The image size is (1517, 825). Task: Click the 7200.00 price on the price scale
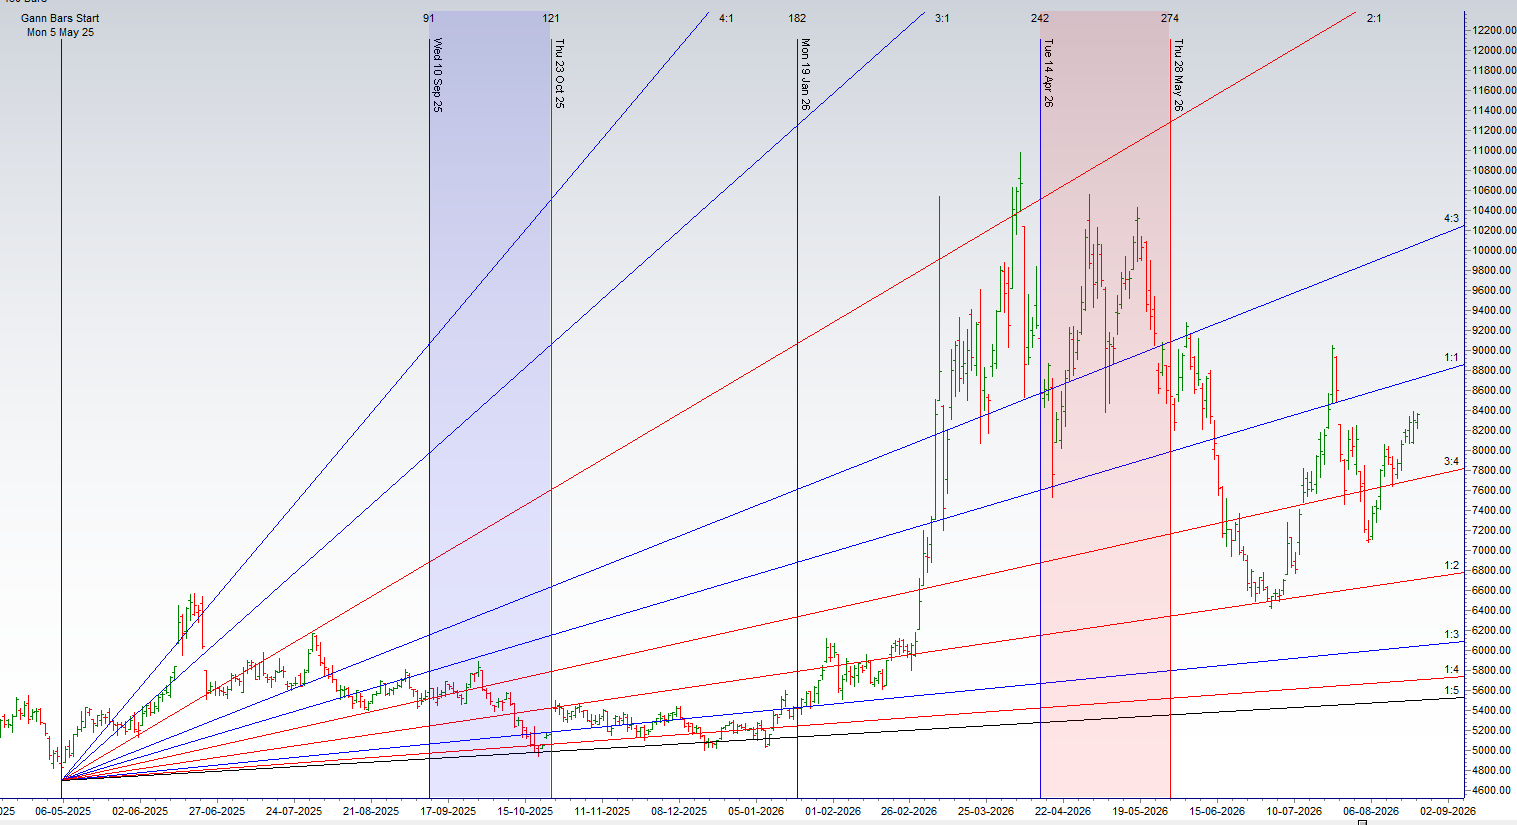pos(1493,530)
